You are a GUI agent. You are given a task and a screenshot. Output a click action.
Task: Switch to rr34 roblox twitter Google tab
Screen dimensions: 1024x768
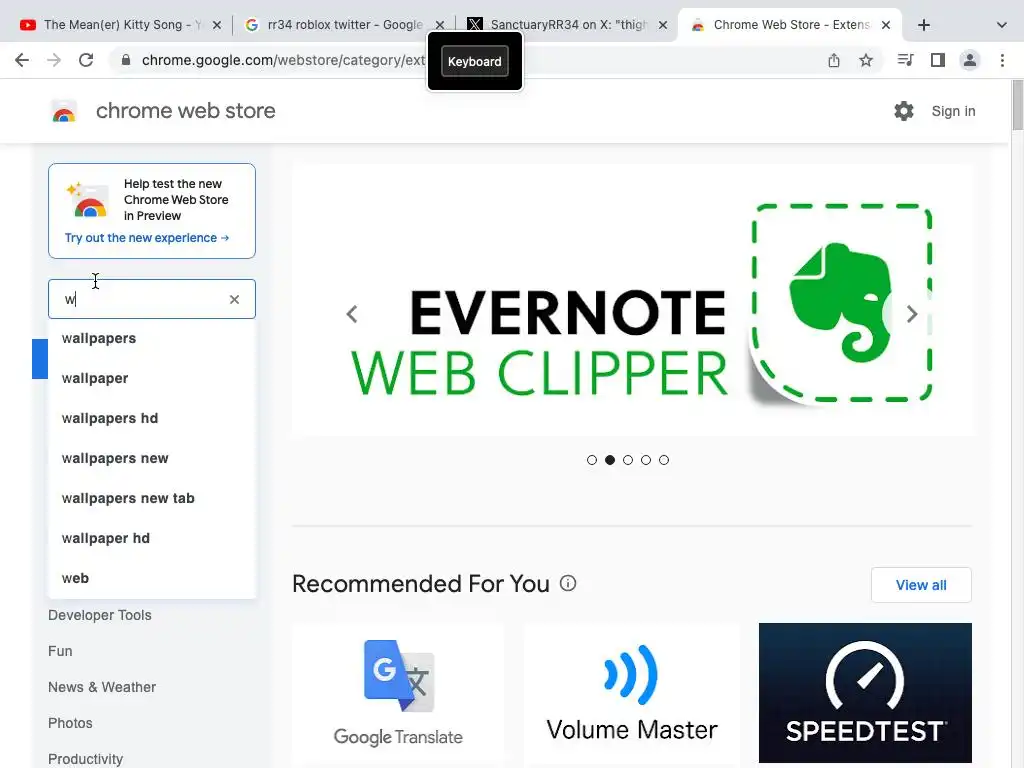tap(344, 25)
